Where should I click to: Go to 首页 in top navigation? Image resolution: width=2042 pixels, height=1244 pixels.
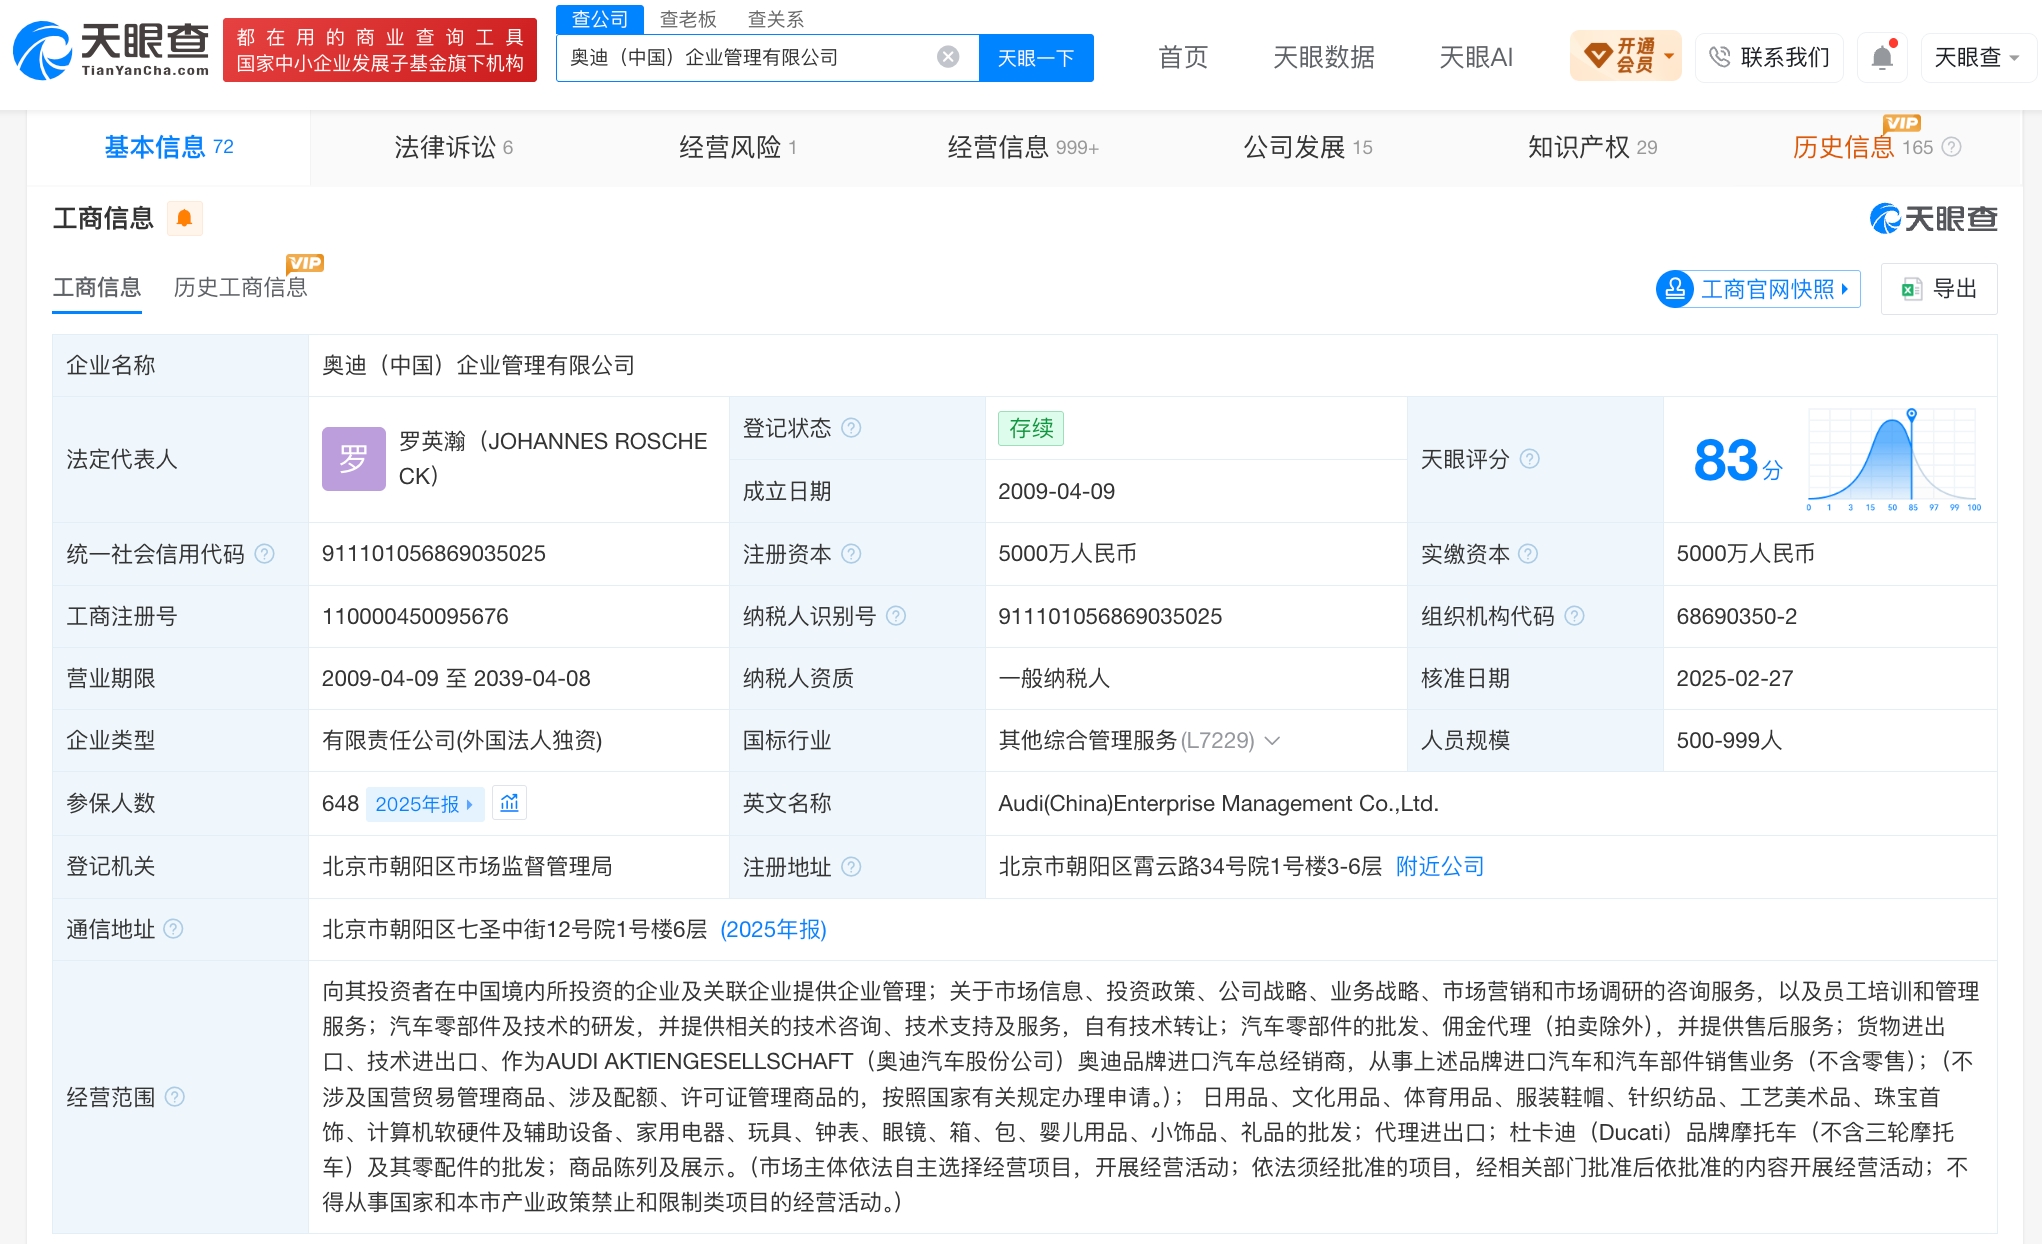1183,57
